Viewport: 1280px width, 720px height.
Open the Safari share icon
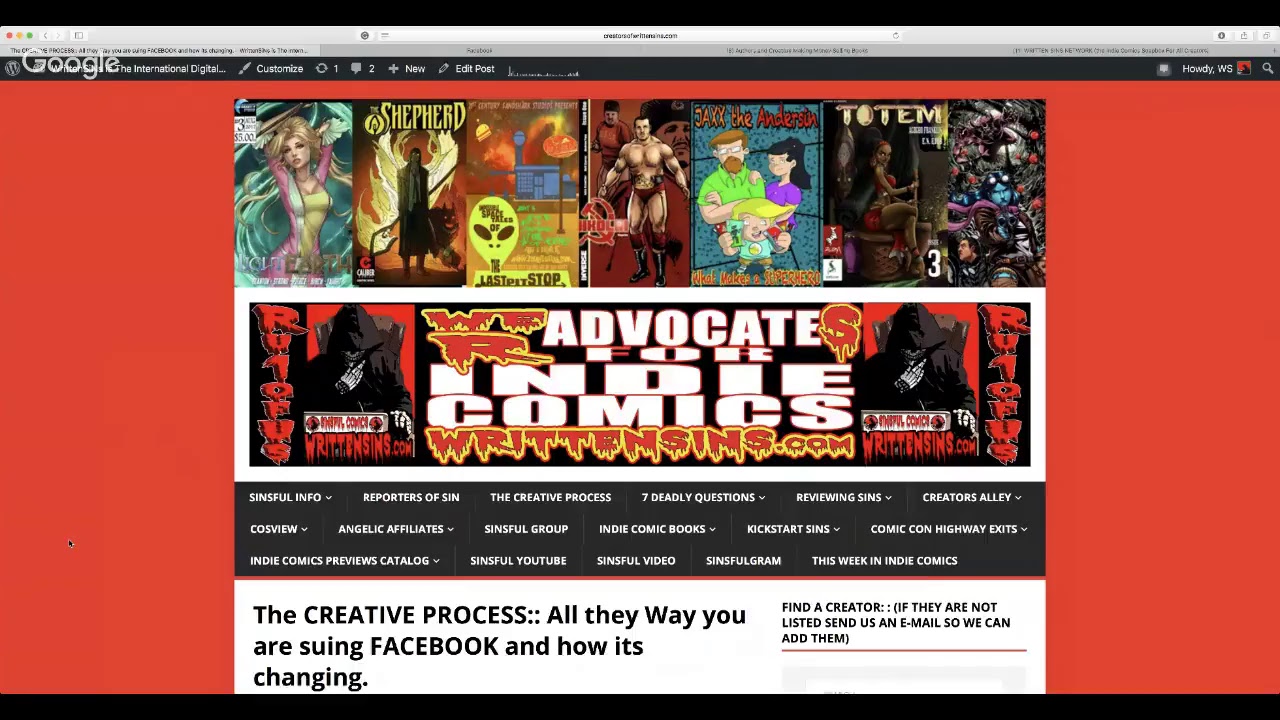click(1243, 35)
